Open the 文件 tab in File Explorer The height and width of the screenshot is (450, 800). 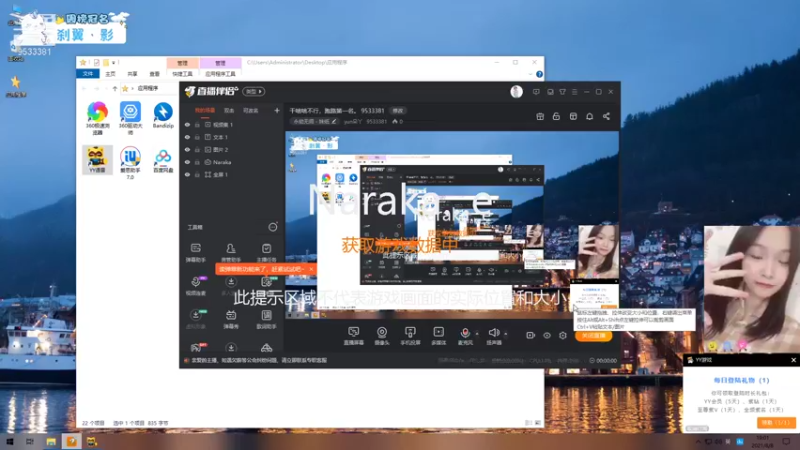coord(88,74)
